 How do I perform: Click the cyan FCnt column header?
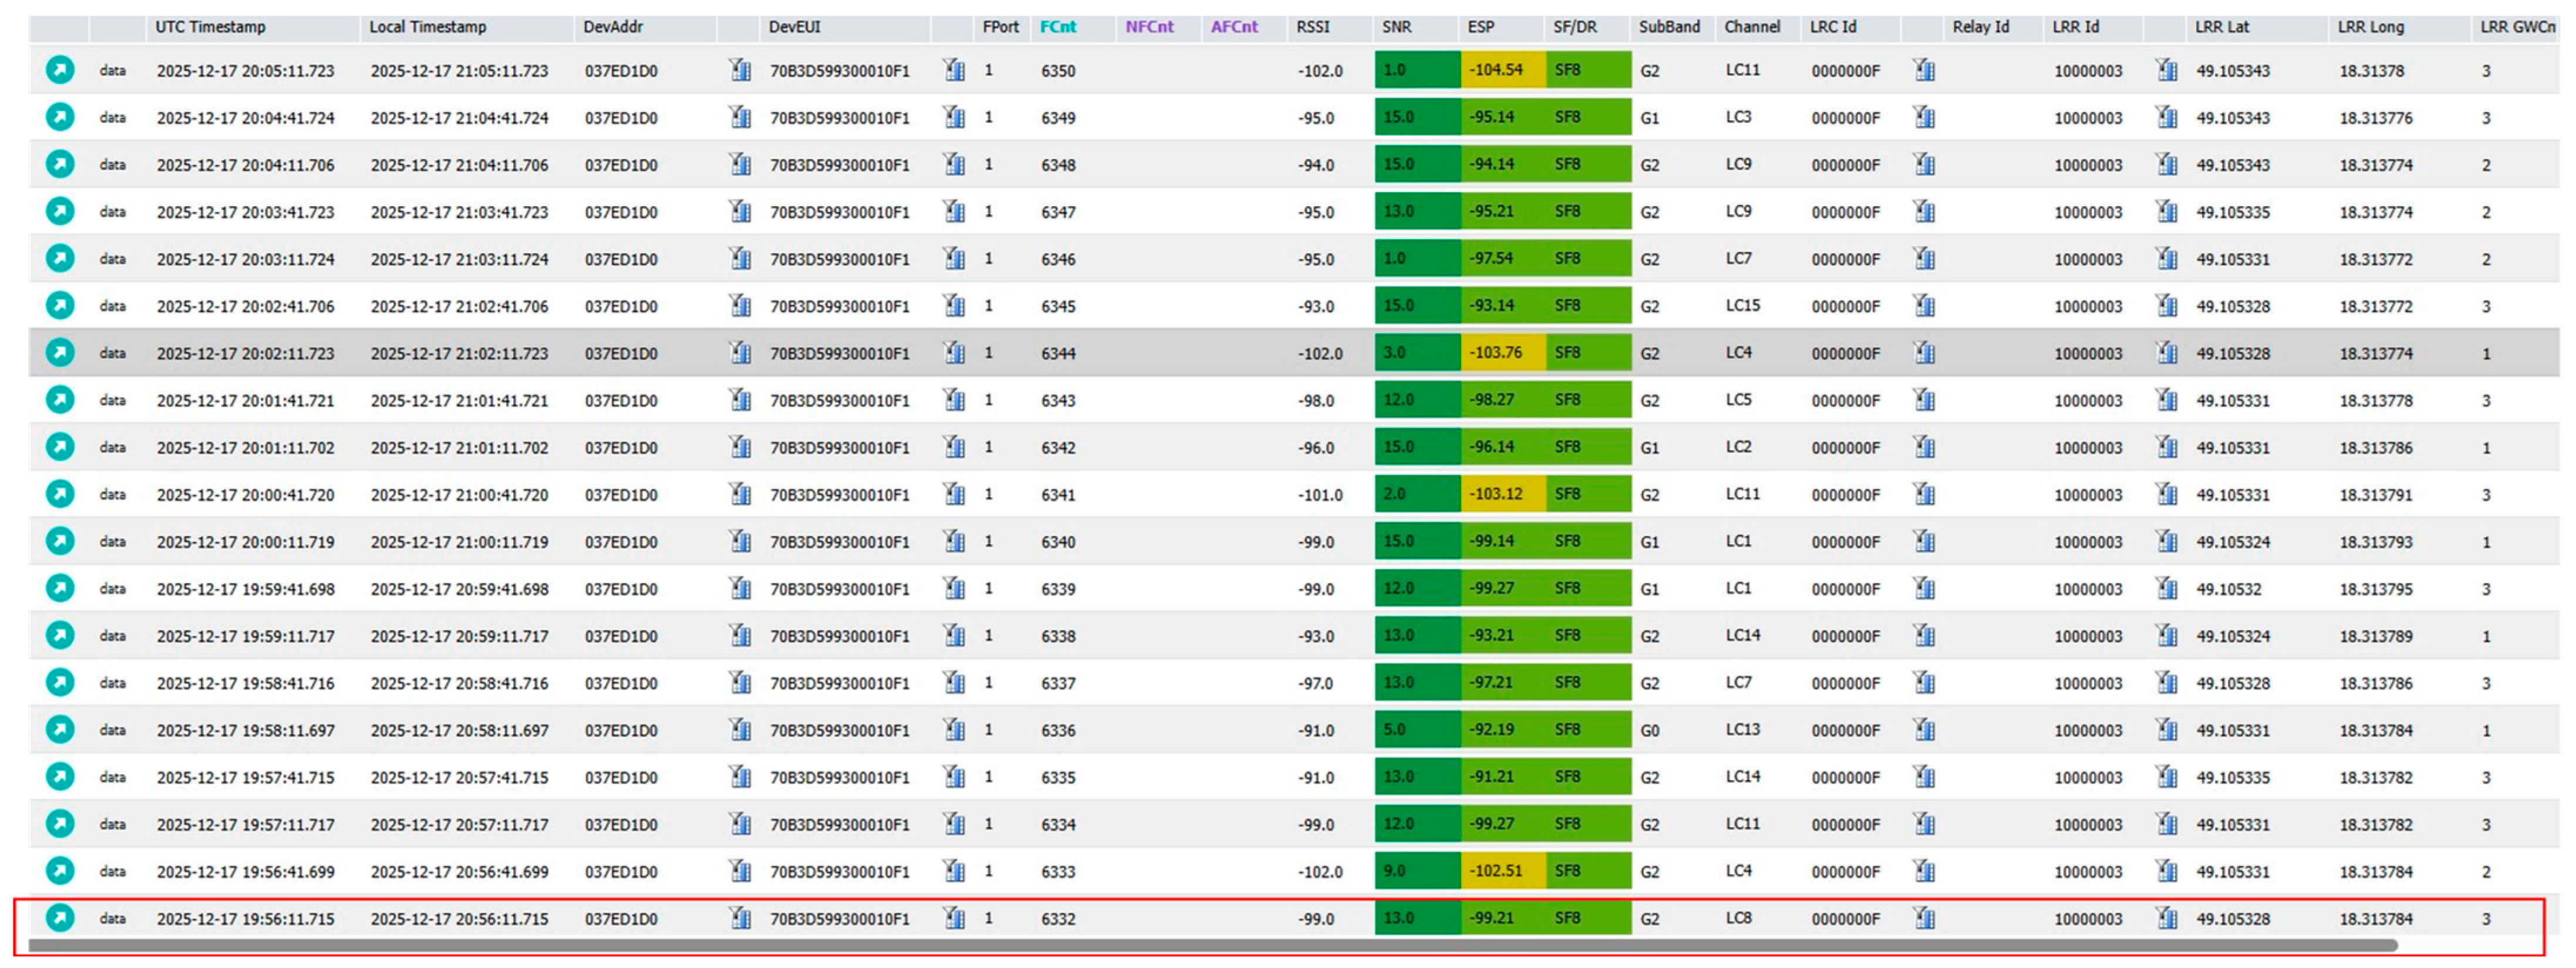click(1058, 27)
